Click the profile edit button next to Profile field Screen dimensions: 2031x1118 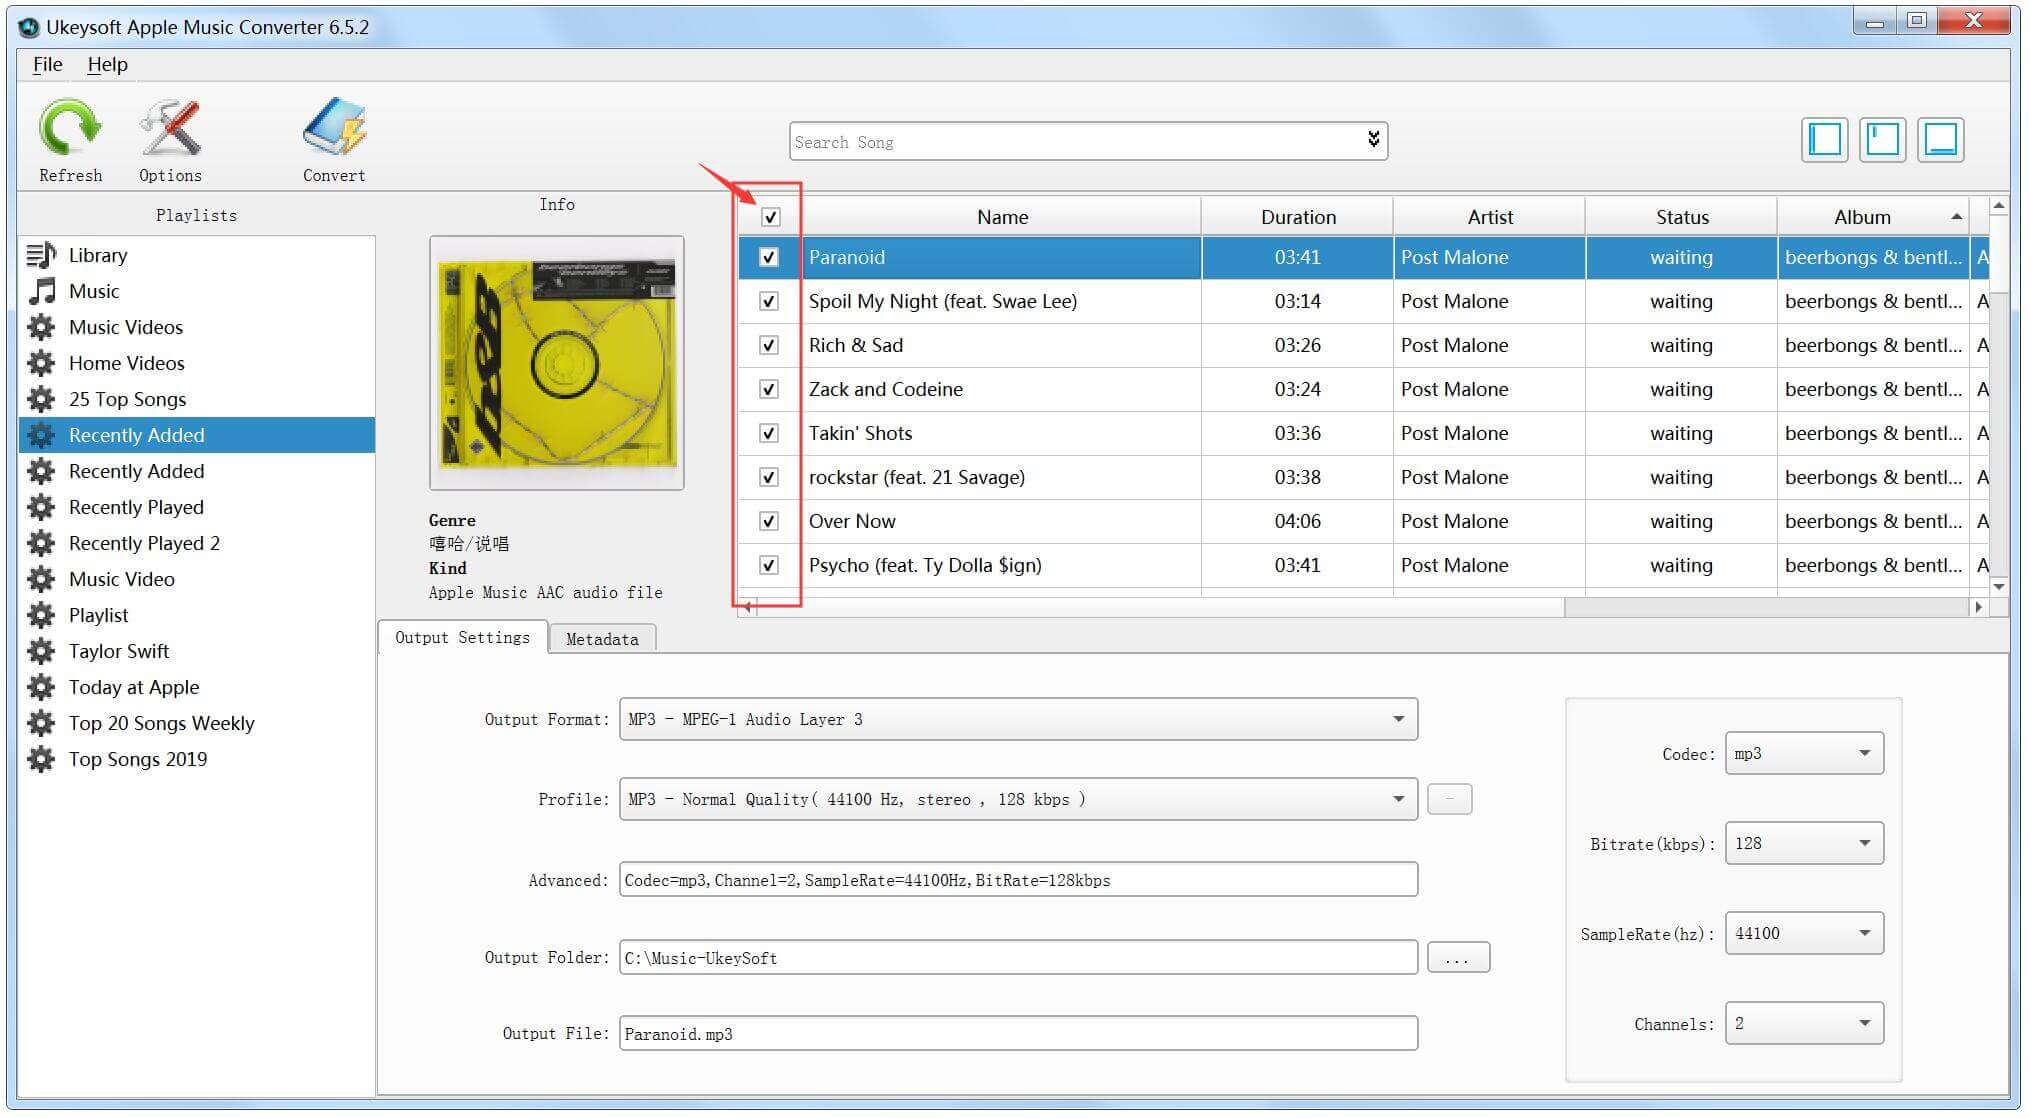pos(1450,799)
